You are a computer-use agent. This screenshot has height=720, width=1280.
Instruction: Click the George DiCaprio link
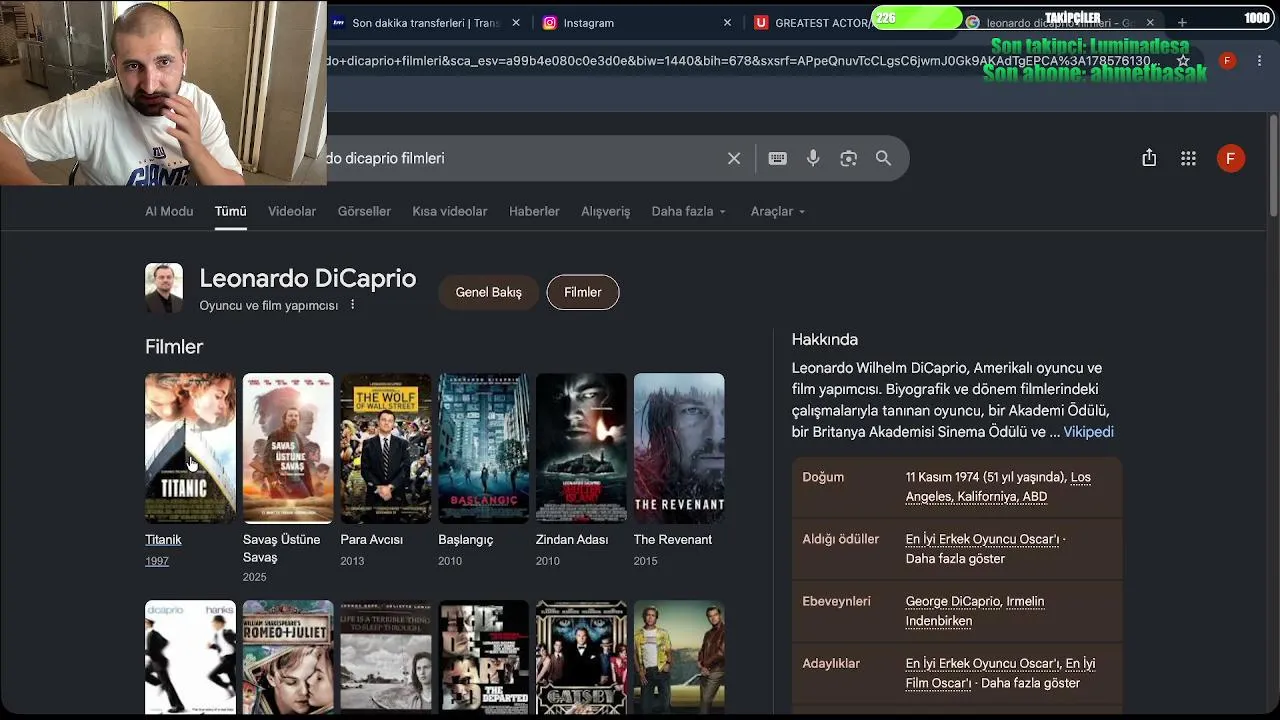click(x=953, y=601)
